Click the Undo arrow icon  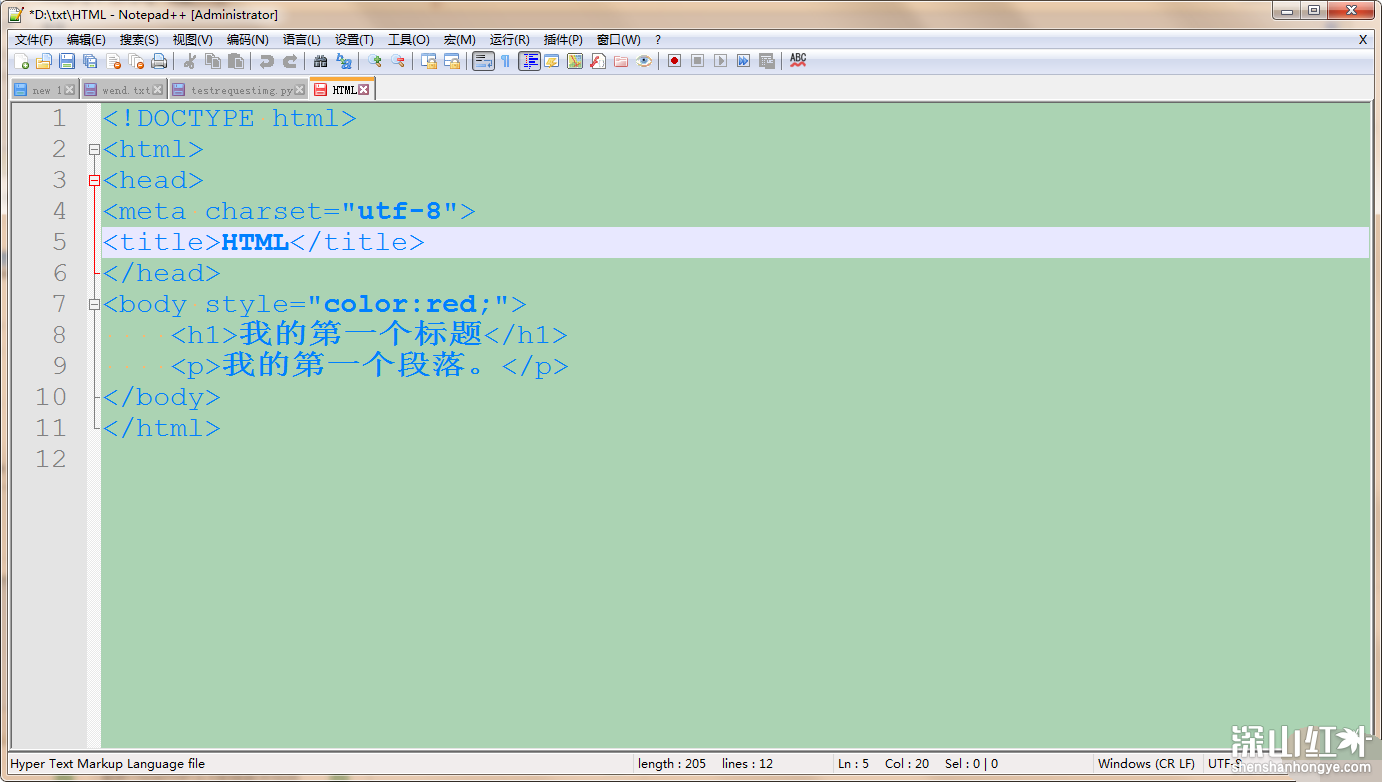pyautogui.click(x=266, y=61)
